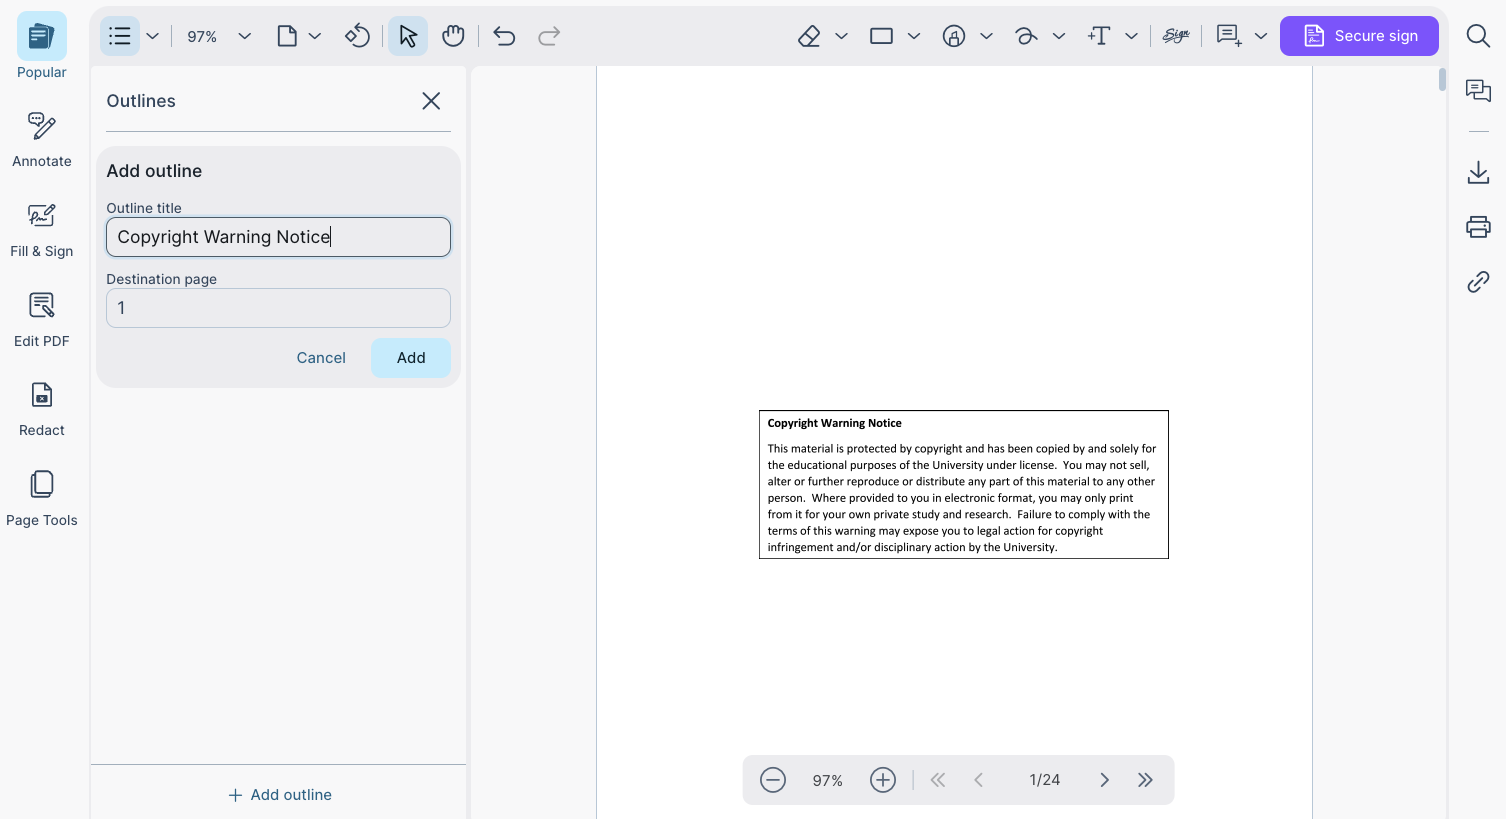Download the PDF from the right sidebar
Image resolution: width=1506 pixels, height=819 pixels.
(1478, 172)
